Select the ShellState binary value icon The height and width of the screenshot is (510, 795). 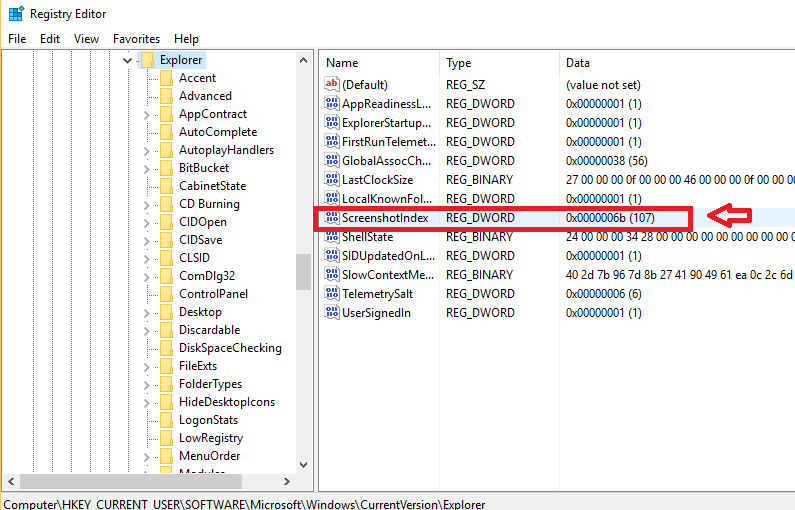tap(332, 237)
